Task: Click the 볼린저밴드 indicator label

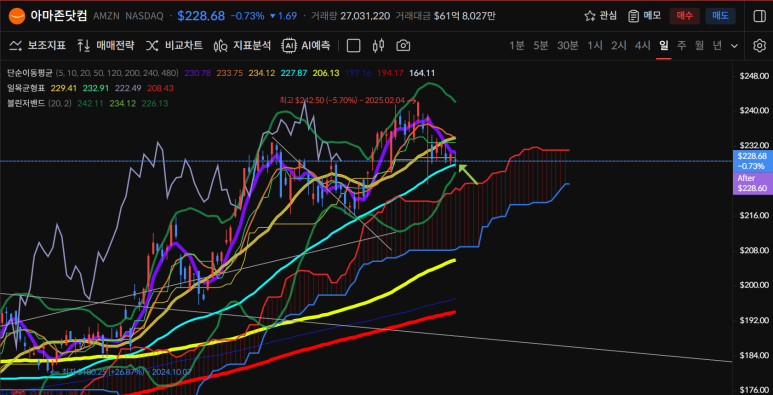Action: (x=26, y=104)
